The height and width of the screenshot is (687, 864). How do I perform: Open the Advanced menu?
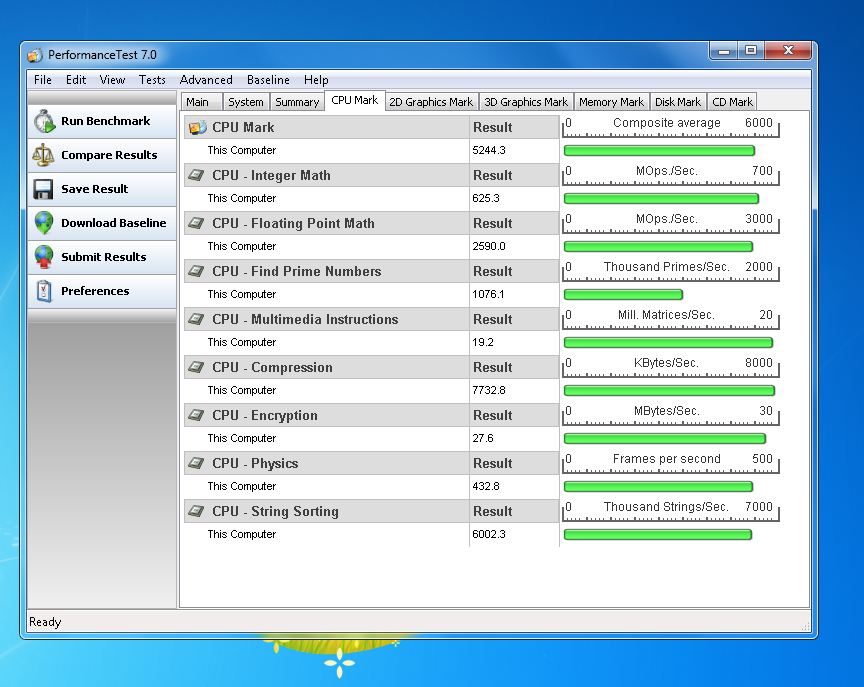(206, 80)
